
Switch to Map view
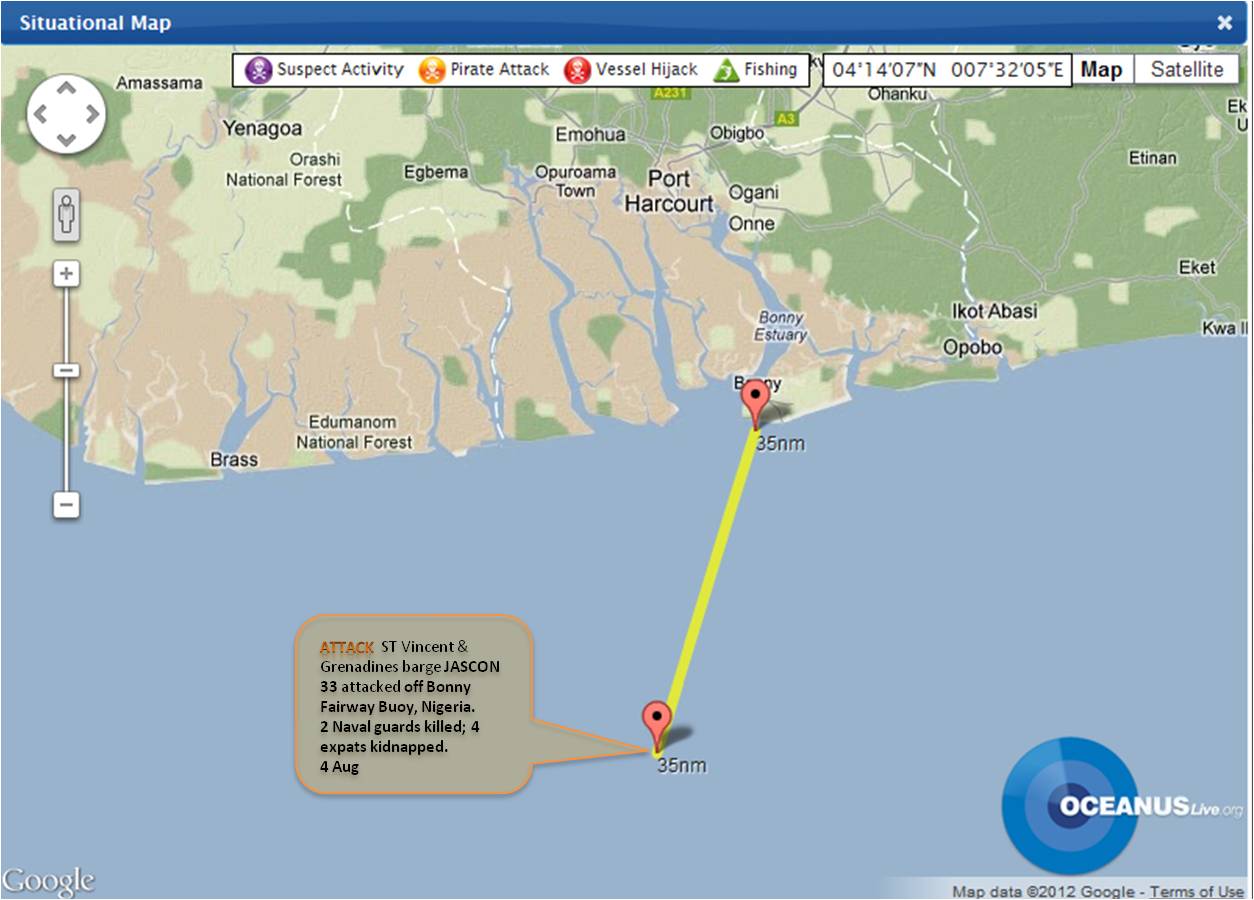(x=1101, y=70)
